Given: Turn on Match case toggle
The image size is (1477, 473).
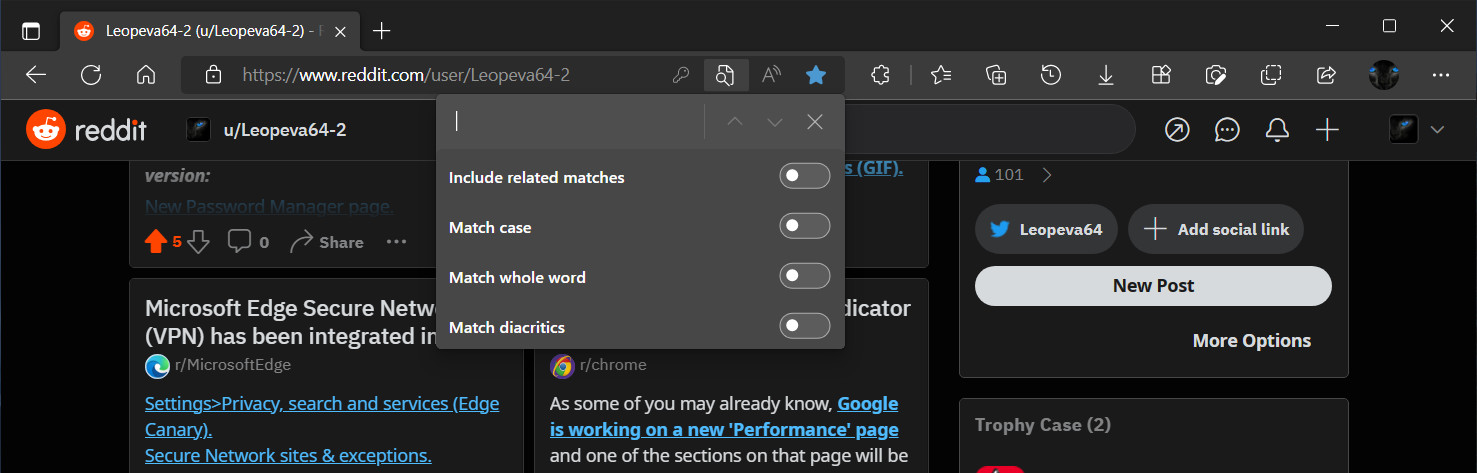Looking at the screenshot, I should tap(804, 227).
